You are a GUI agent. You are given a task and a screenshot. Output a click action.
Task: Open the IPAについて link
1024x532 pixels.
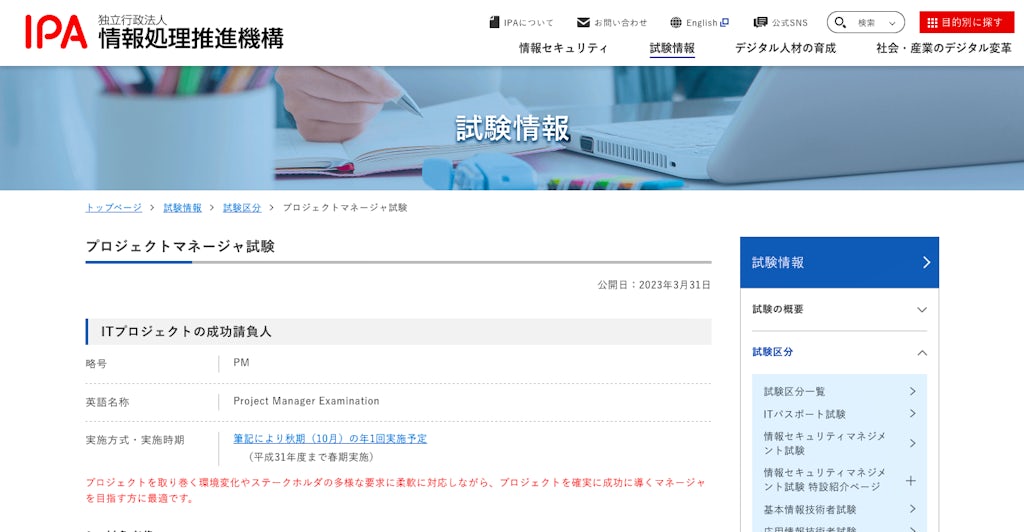coord(528,23)
